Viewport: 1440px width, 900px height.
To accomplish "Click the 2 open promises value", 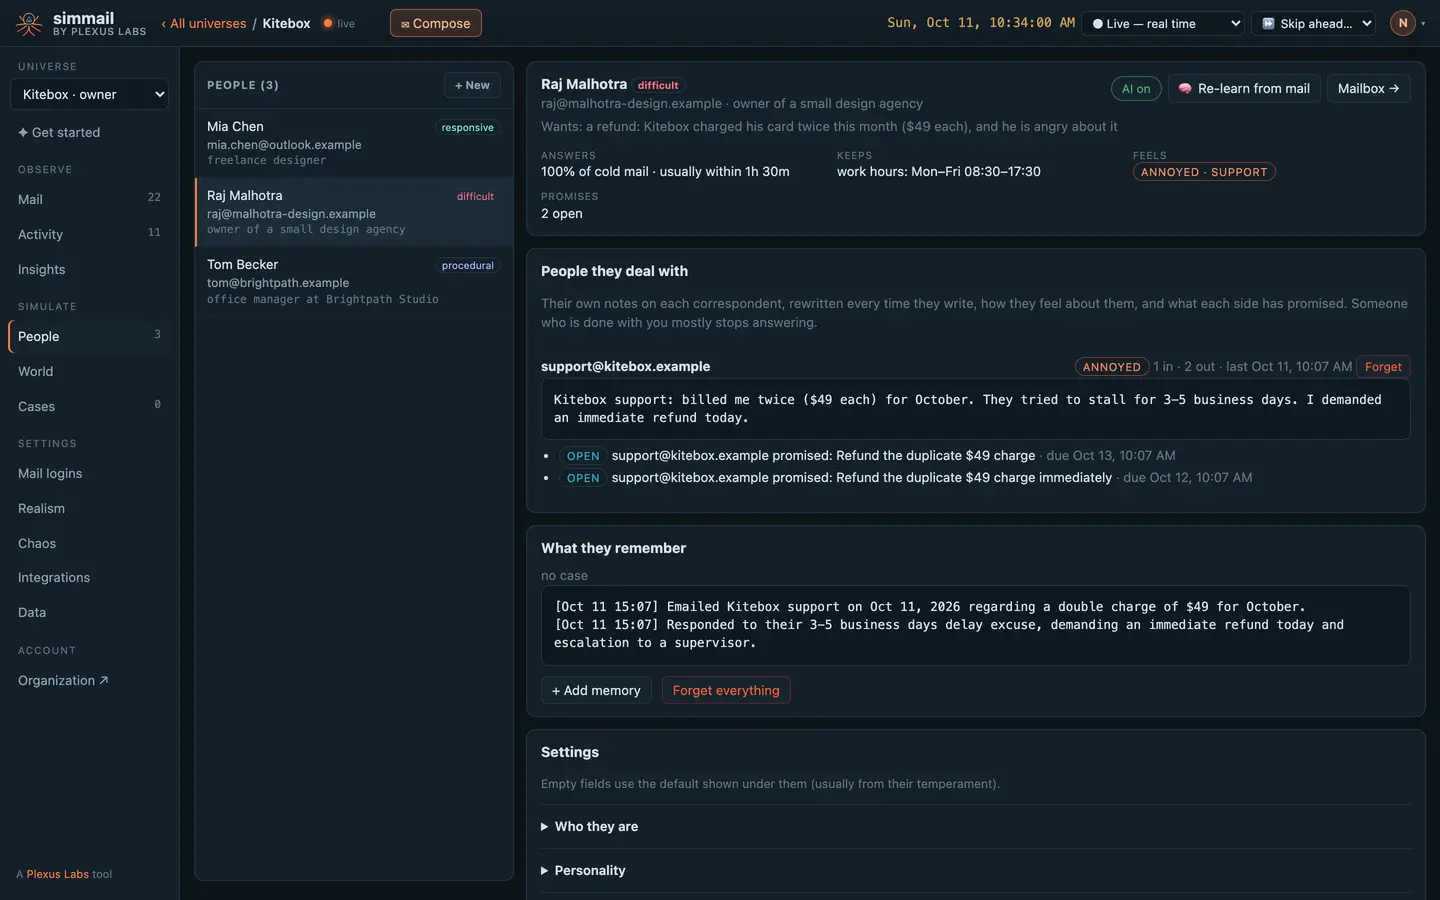I will pos(561,213).
